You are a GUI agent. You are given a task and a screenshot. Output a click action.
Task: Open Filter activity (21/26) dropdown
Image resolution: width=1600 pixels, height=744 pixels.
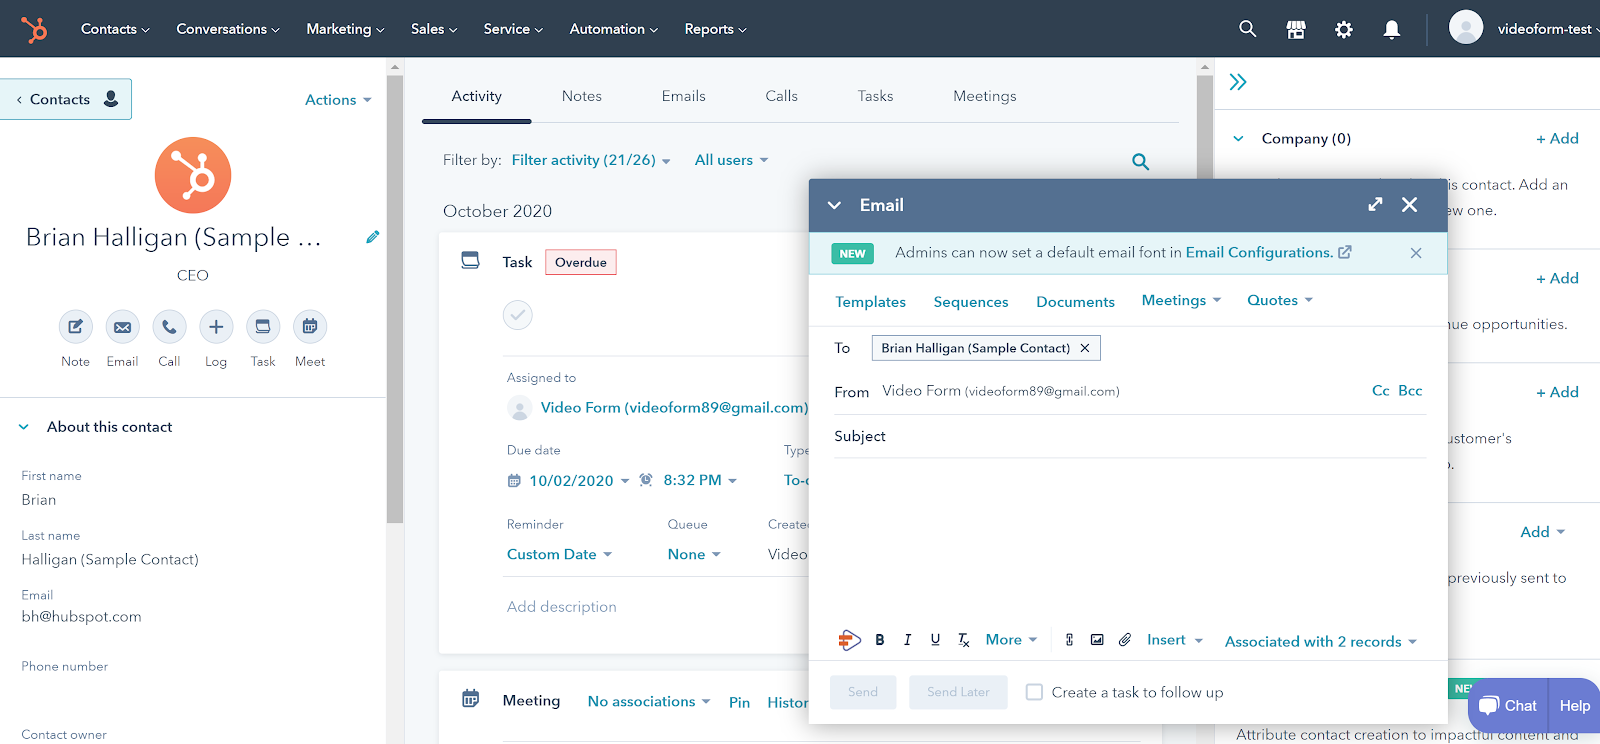click(590, 160)
